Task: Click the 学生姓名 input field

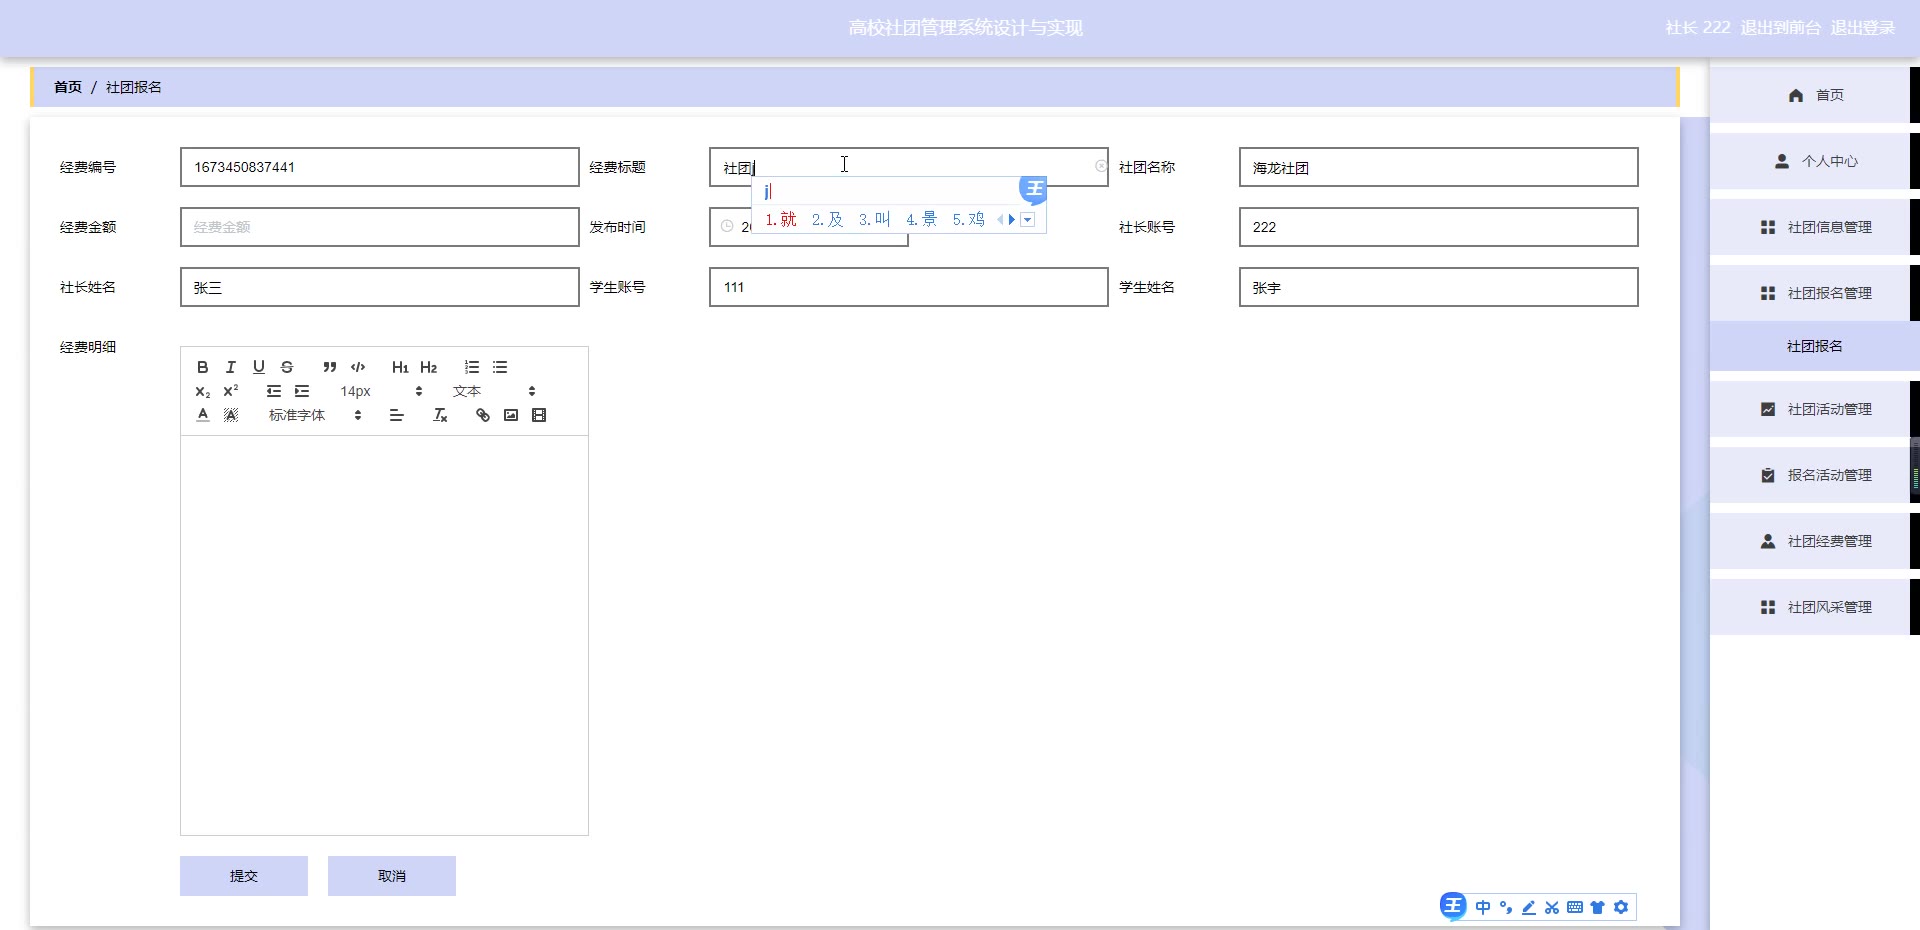Action: tap(1439, 287)
